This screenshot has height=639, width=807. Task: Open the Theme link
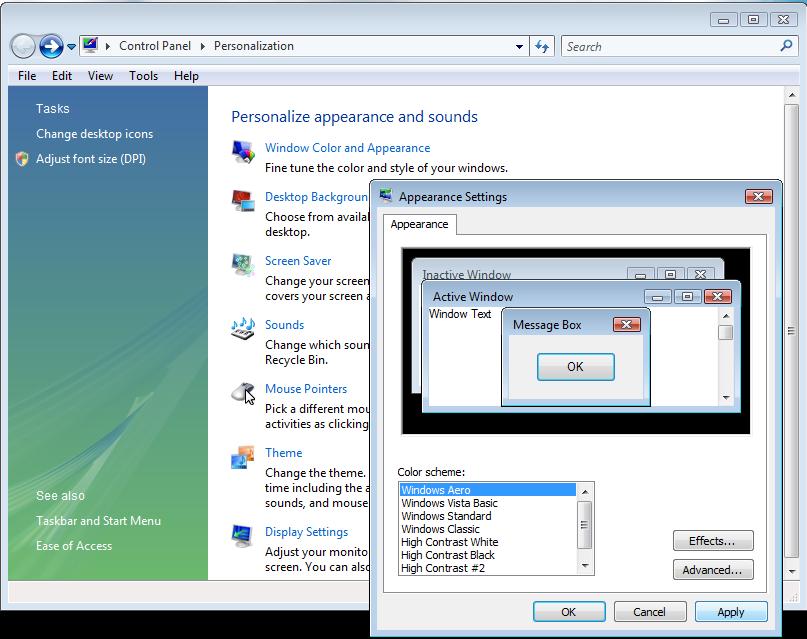tap(284, 453)
